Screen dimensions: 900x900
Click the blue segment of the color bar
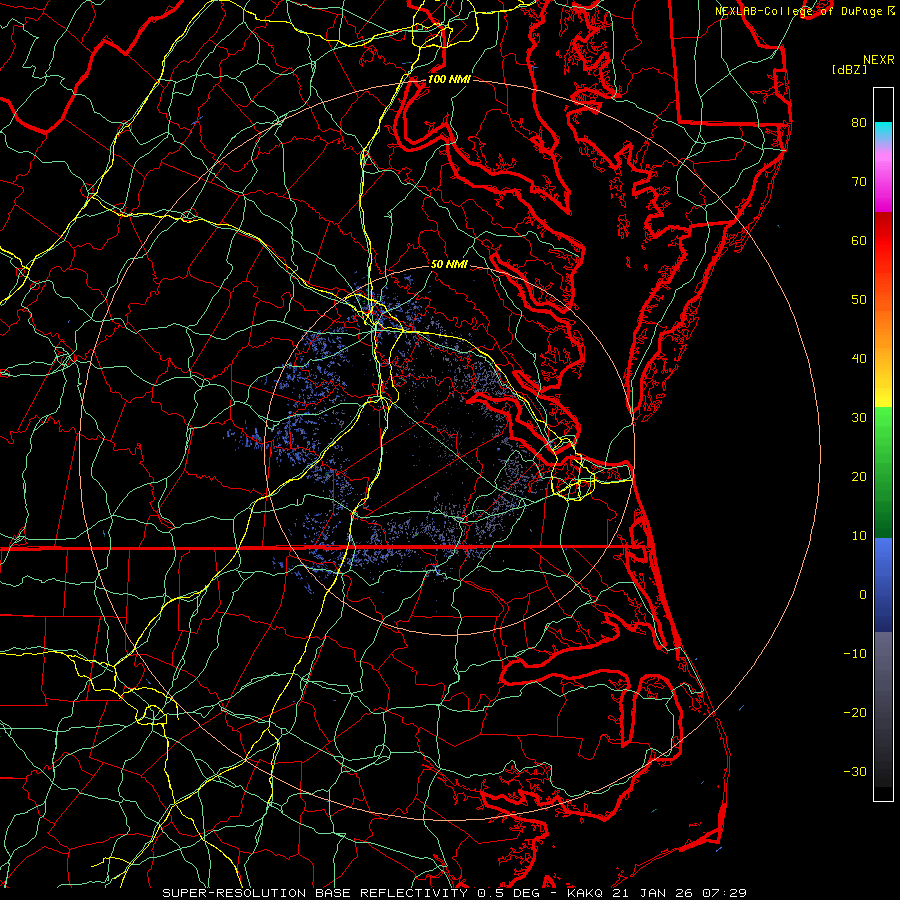883,584
